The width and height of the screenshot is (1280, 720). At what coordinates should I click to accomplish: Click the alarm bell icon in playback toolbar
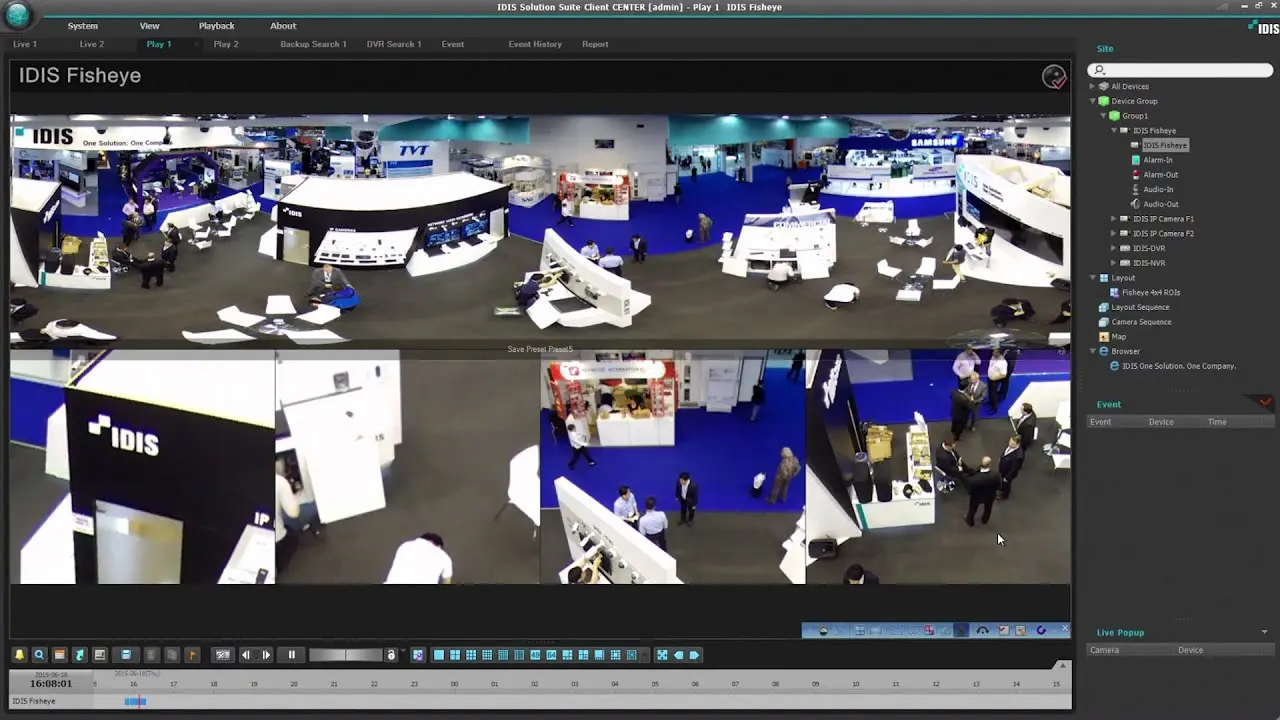click(x=19, y=655)
